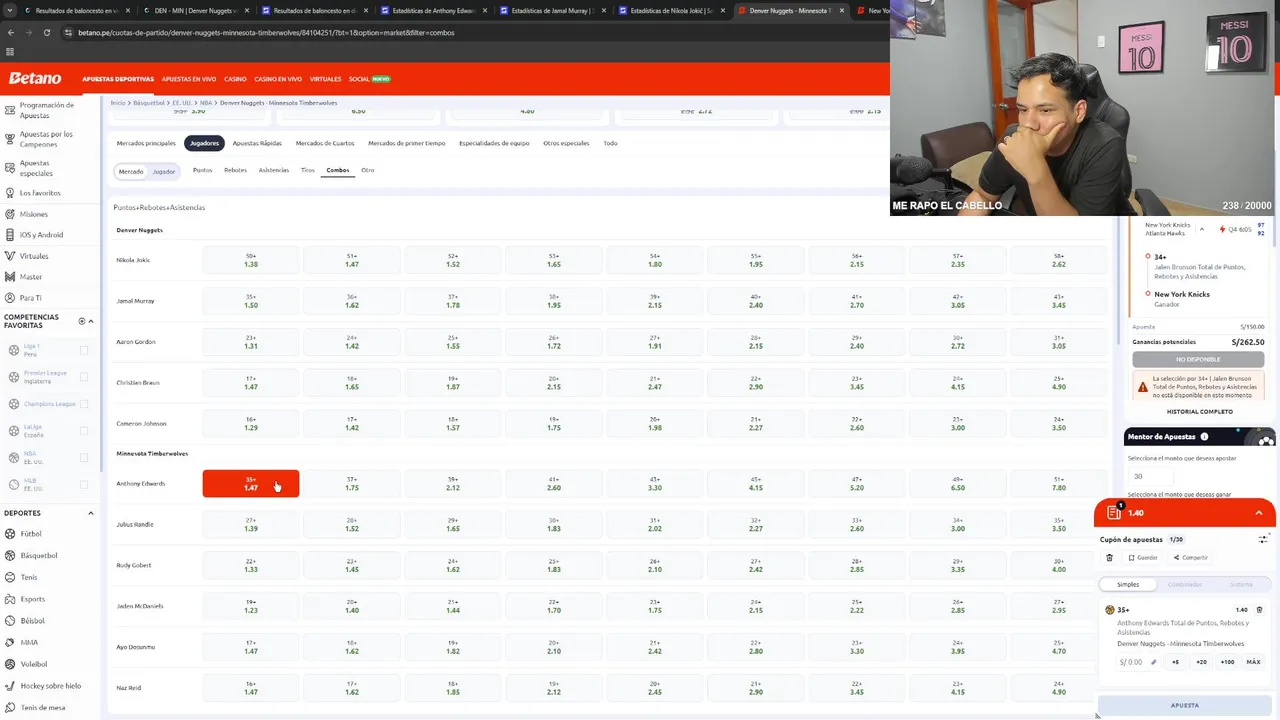Select Combinadas bet type

point(1185,584)
